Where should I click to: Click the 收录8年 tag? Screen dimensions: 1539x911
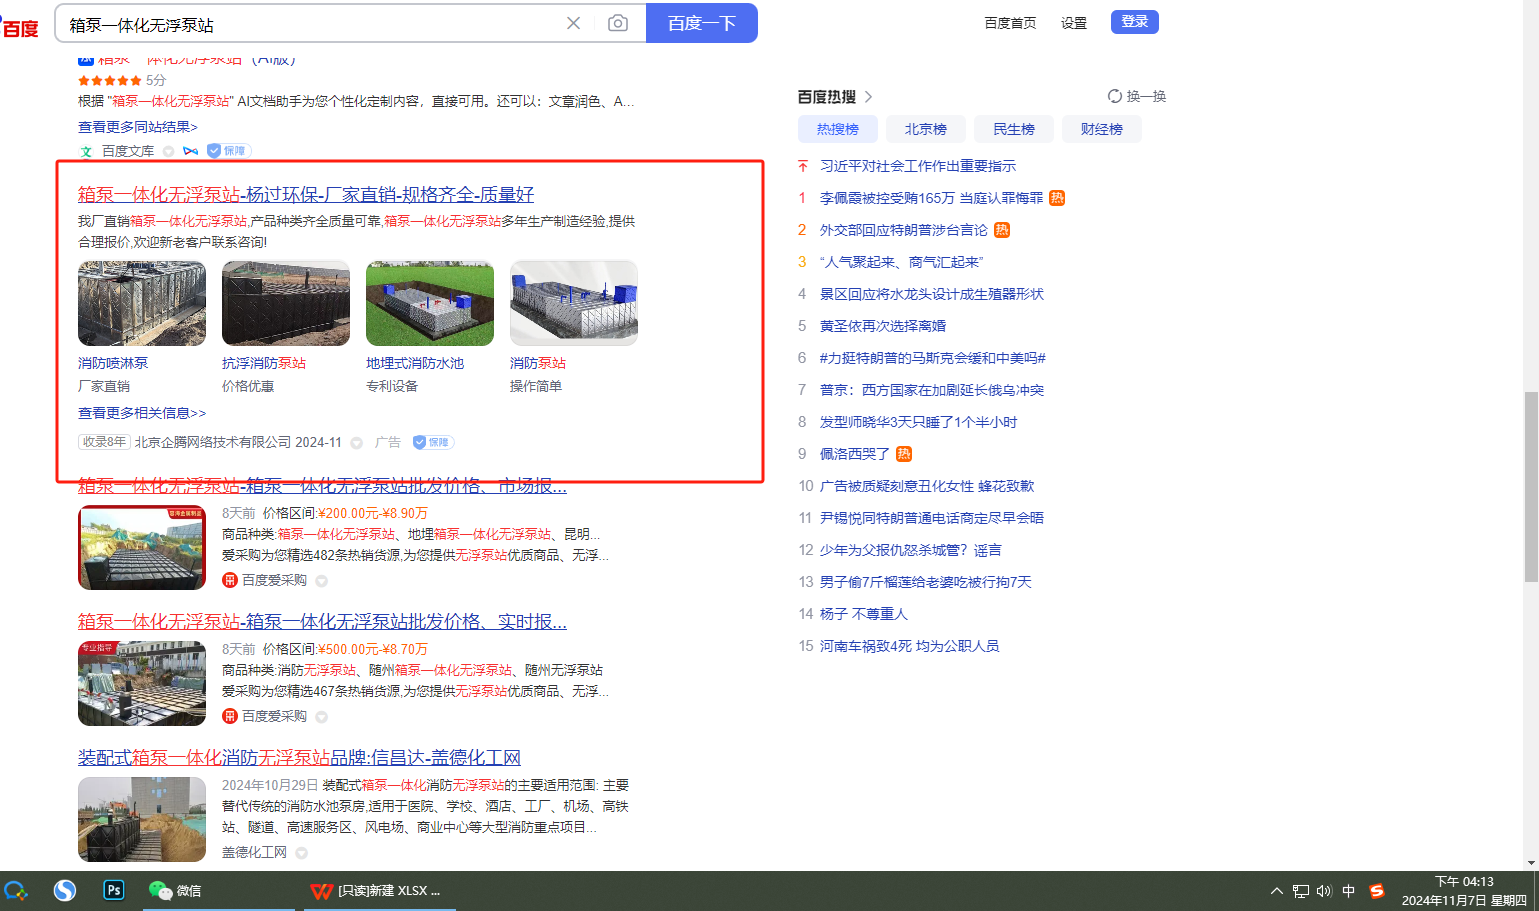[104, 442]
